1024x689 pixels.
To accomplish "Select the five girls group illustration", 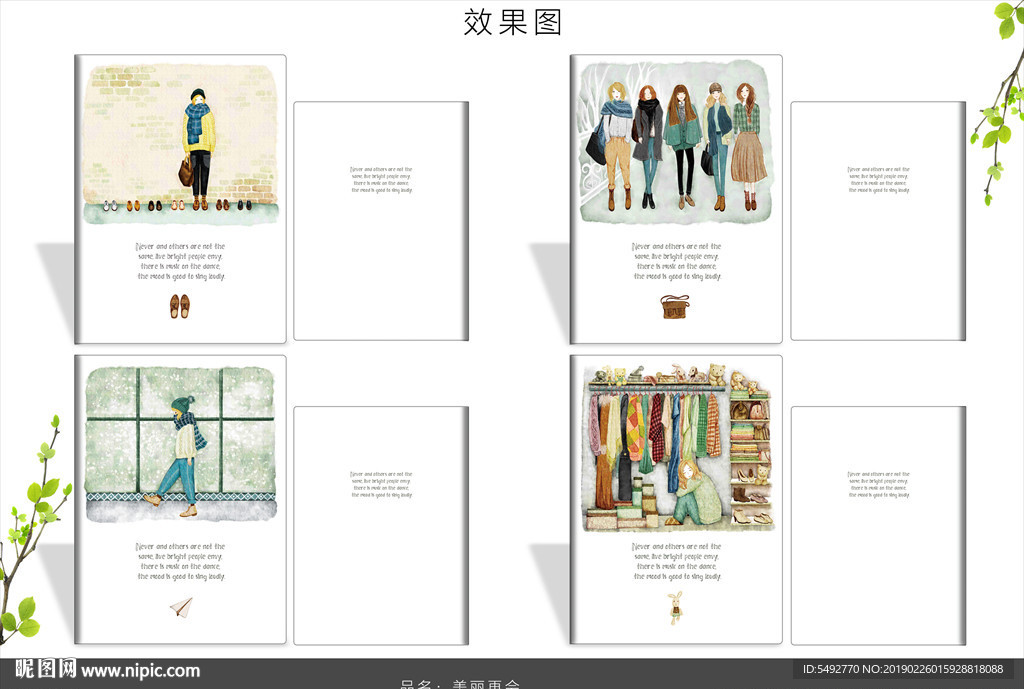I will [675, 142].
